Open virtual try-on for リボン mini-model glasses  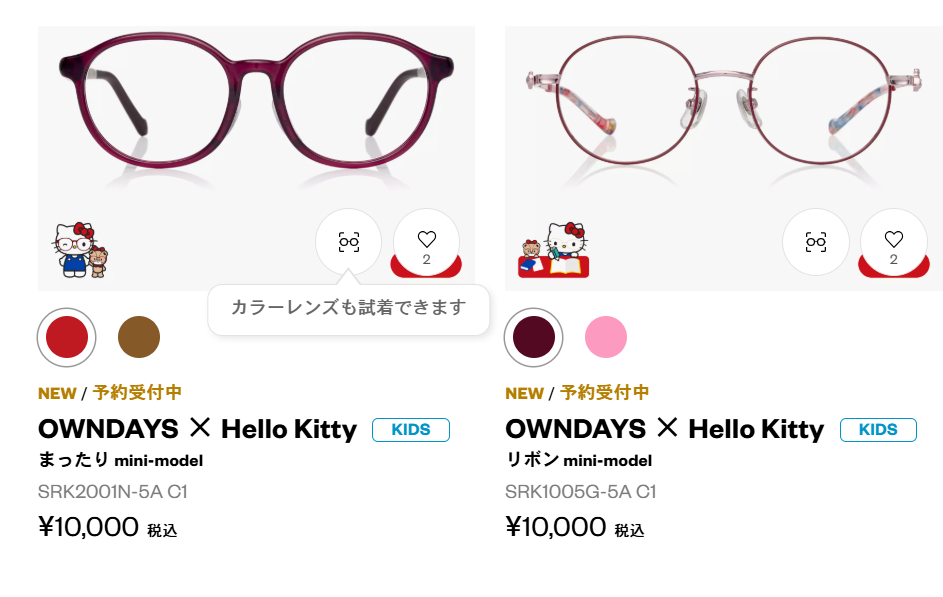coord(816,242)
